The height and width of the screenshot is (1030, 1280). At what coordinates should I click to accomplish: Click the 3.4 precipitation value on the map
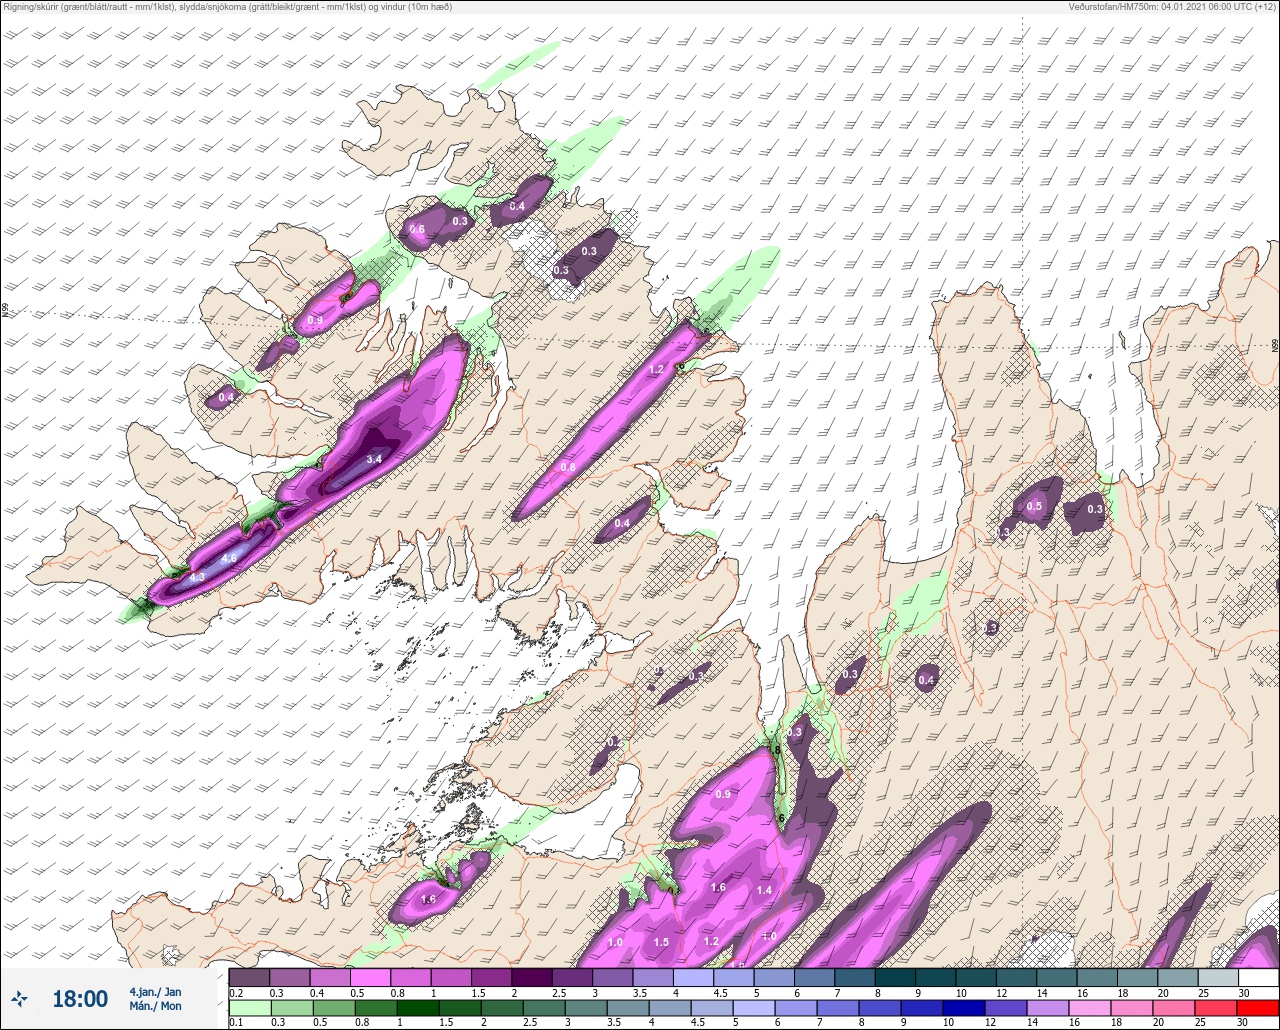click(374, 459)
